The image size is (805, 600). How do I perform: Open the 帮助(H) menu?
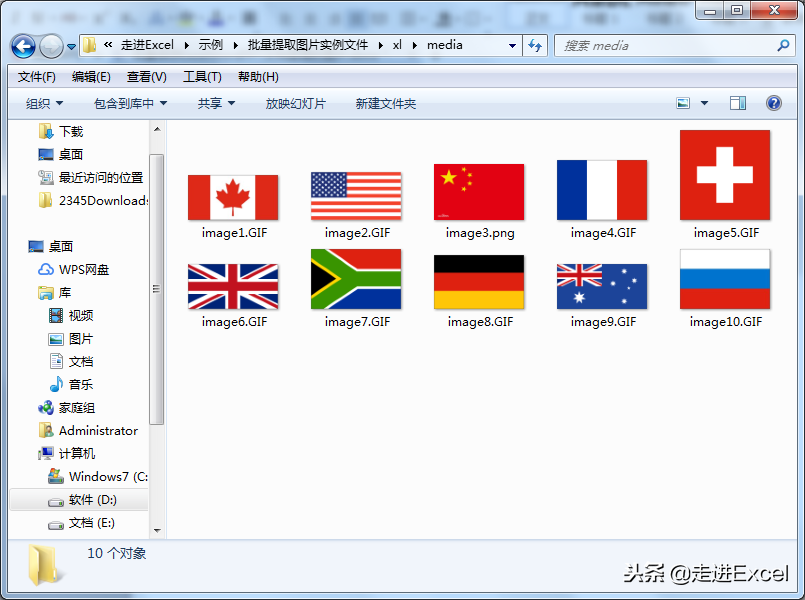point(258,77)
